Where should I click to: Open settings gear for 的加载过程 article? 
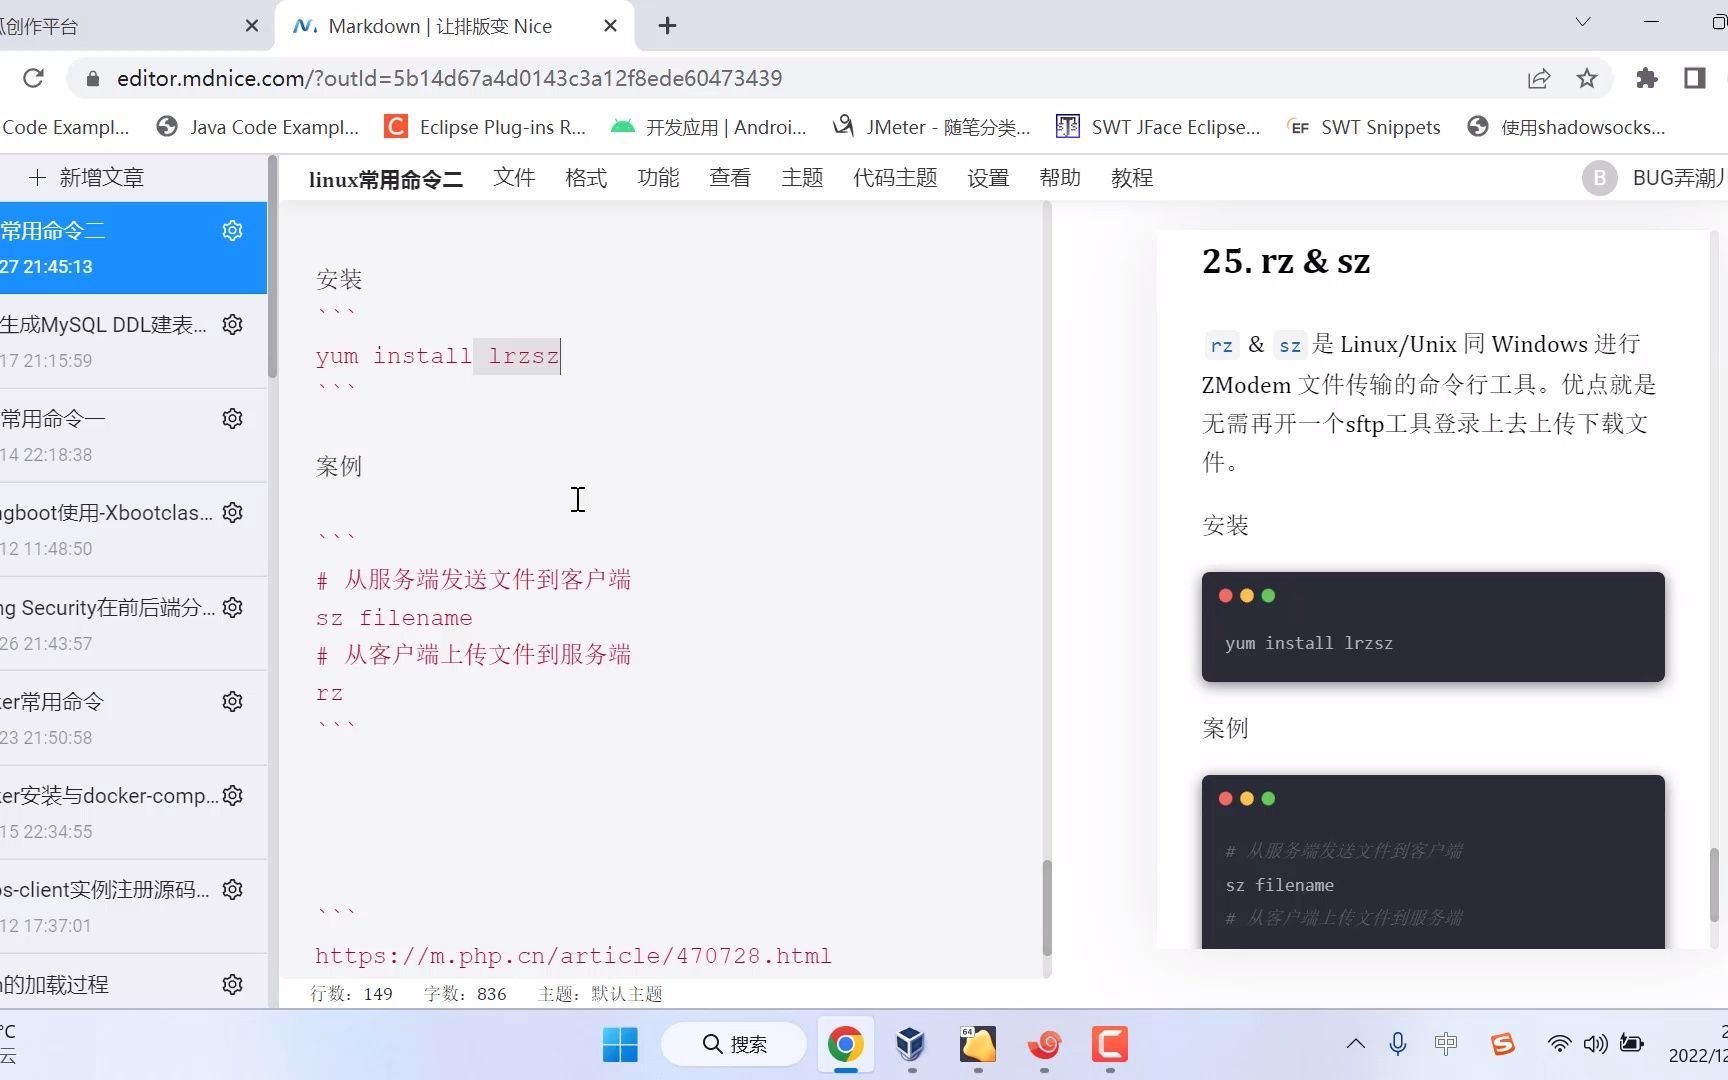[x=232, y=984]
